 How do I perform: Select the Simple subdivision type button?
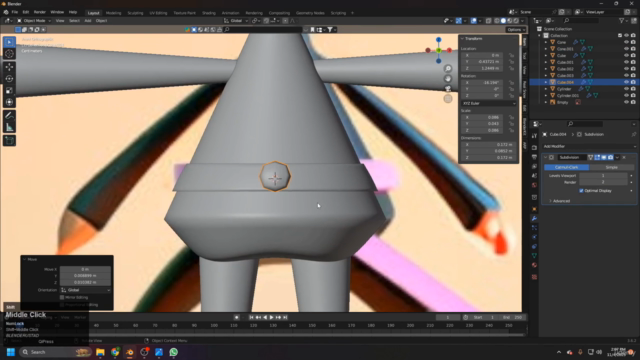click(x=611, y=167)
